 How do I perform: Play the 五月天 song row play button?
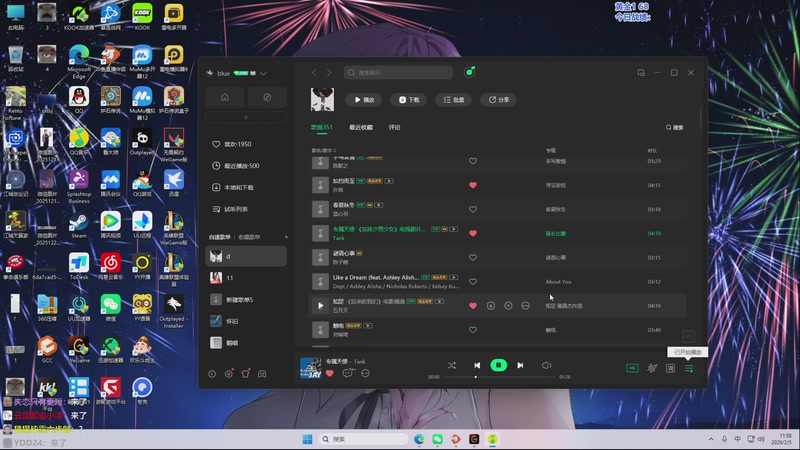(320, 306)
